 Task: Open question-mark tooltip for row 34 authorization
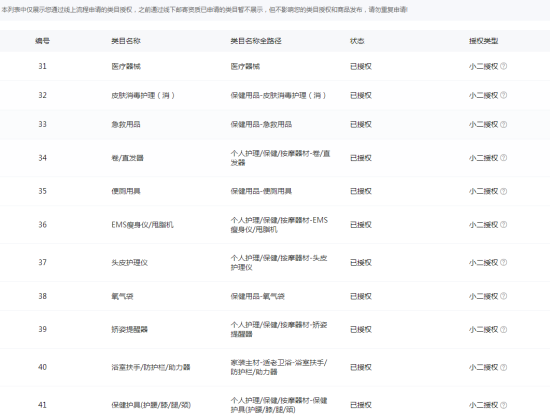[503, 158]
